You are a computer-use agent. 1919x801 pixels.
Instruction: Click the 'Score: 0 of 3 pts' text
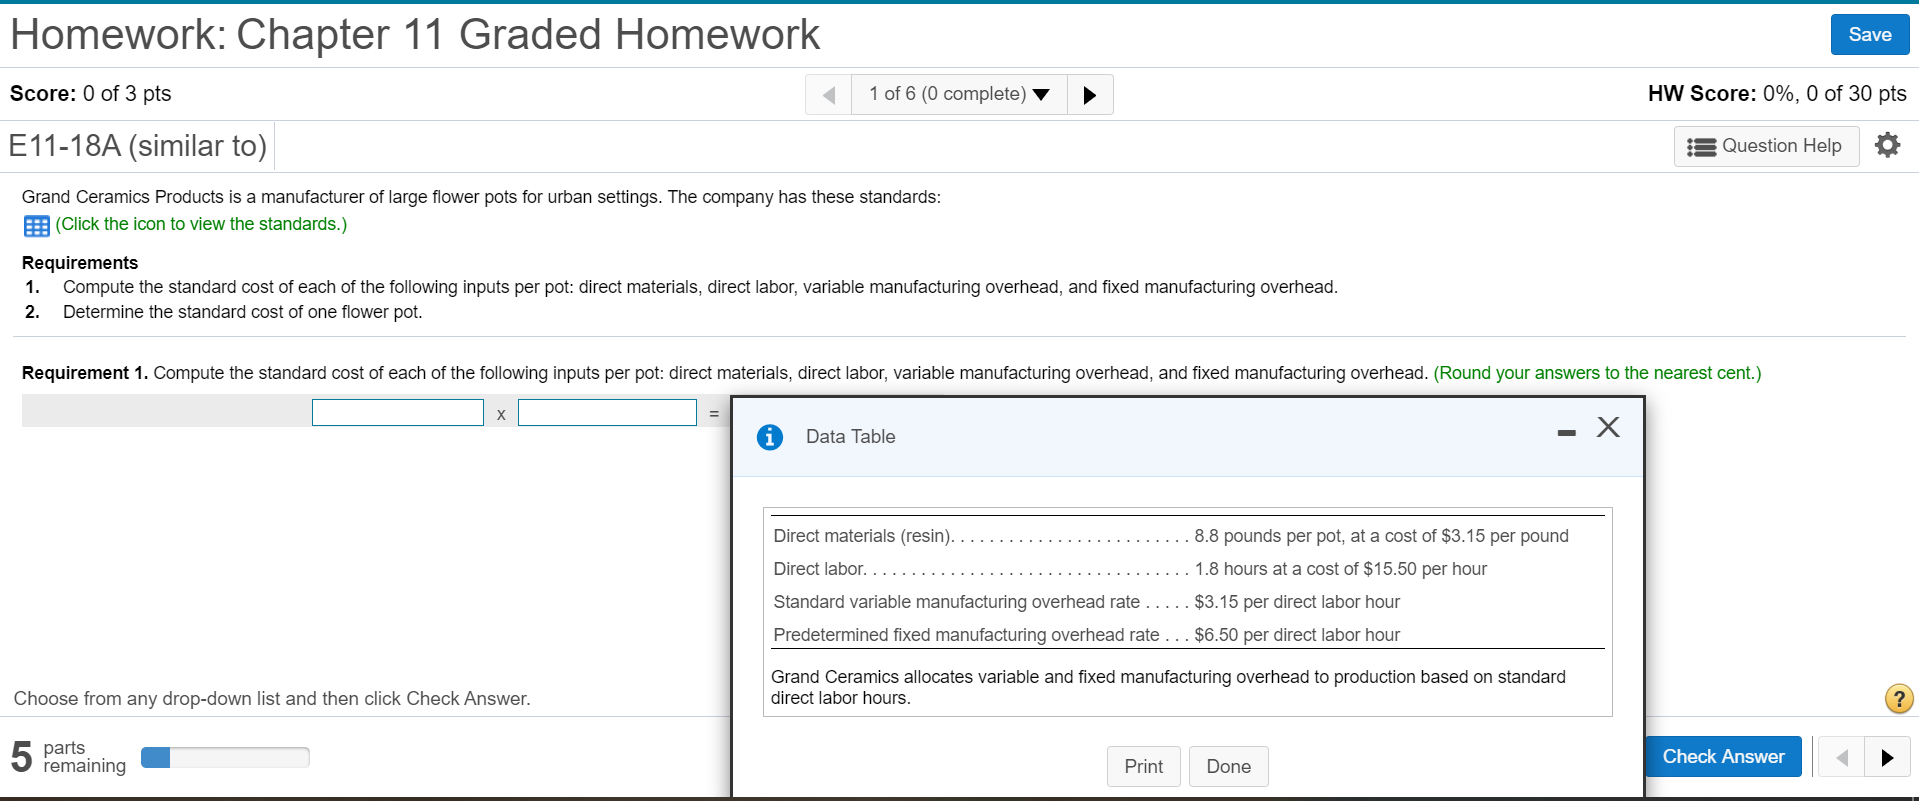91,94
